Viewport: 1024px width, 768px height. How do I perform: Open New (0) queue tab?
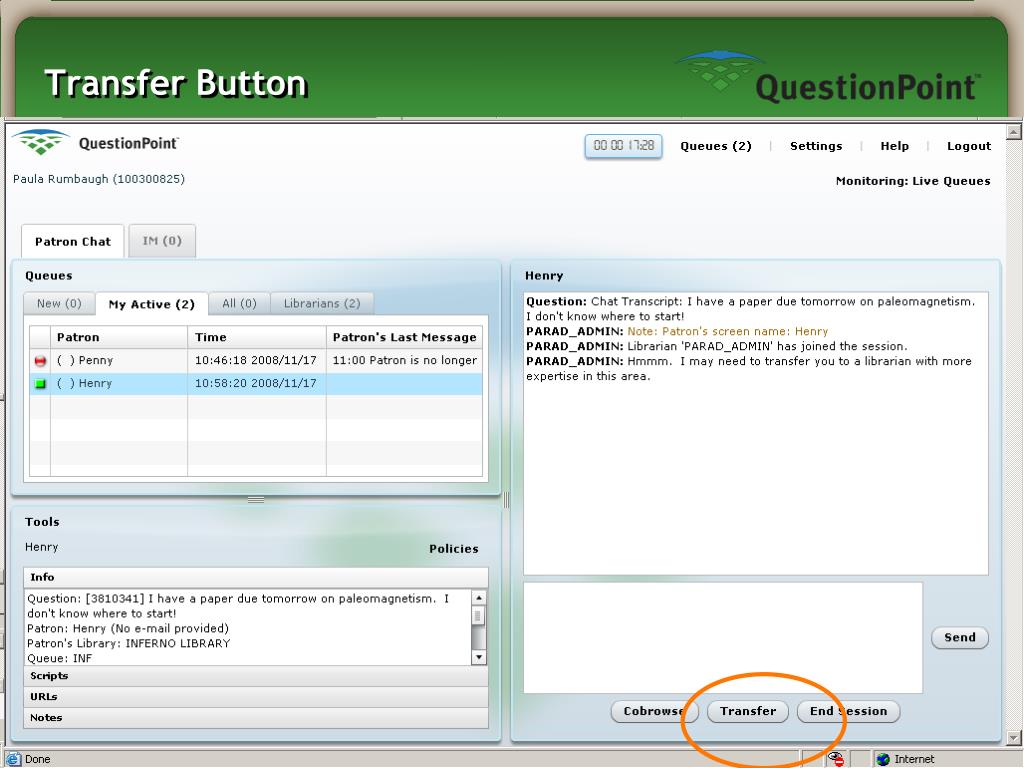pyautogui.click(x=59, y=304)
